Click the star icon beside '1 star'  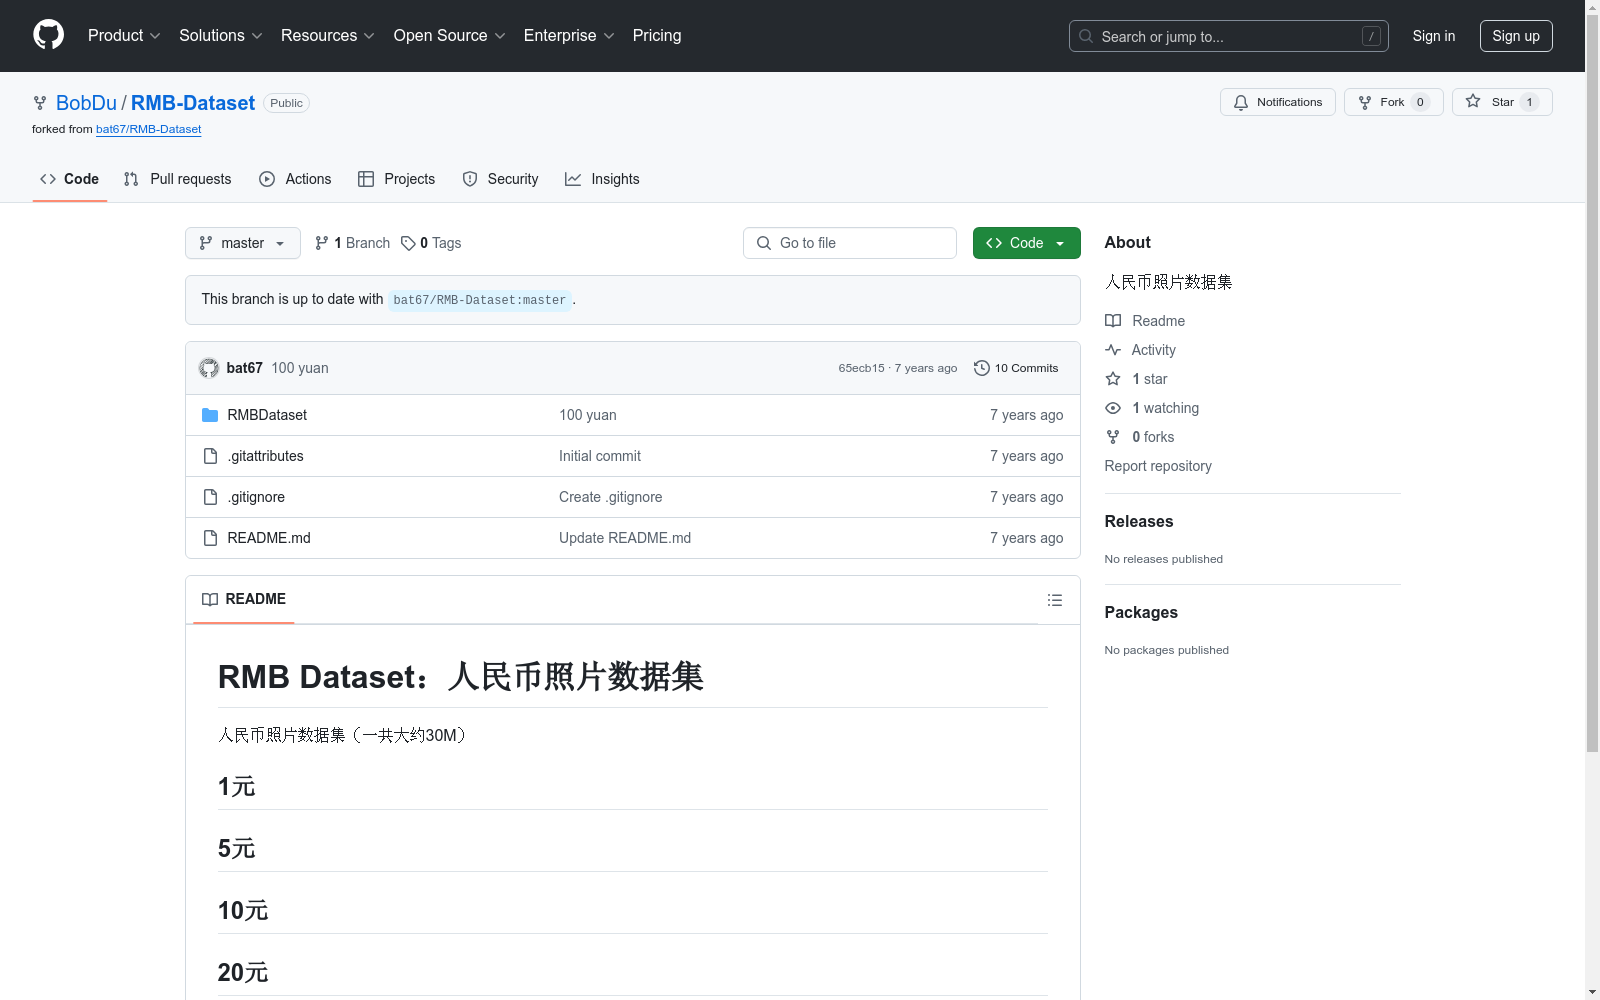(1113, 379)
